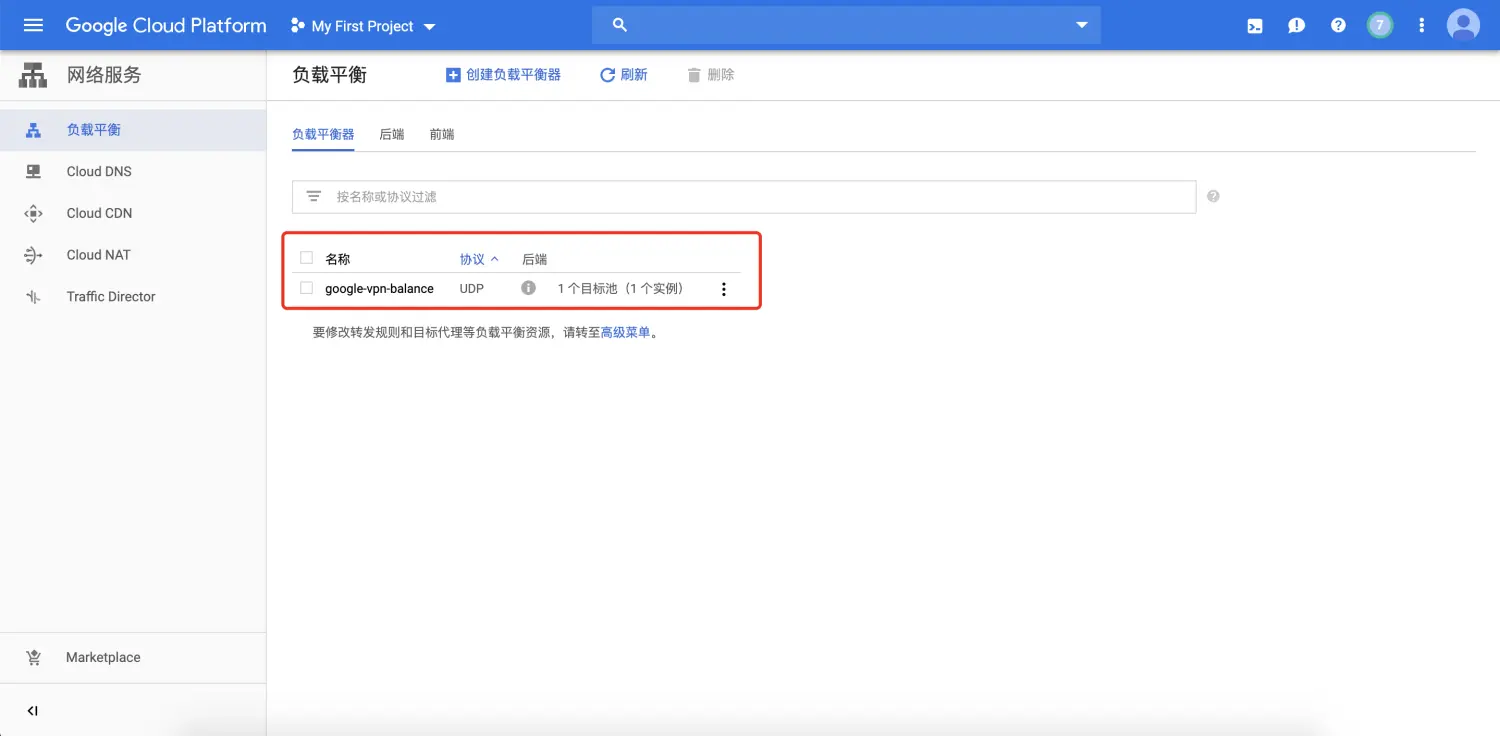
Task: Open the send feedback icon
Action: pyautogui.click(x=1297, y=26)
